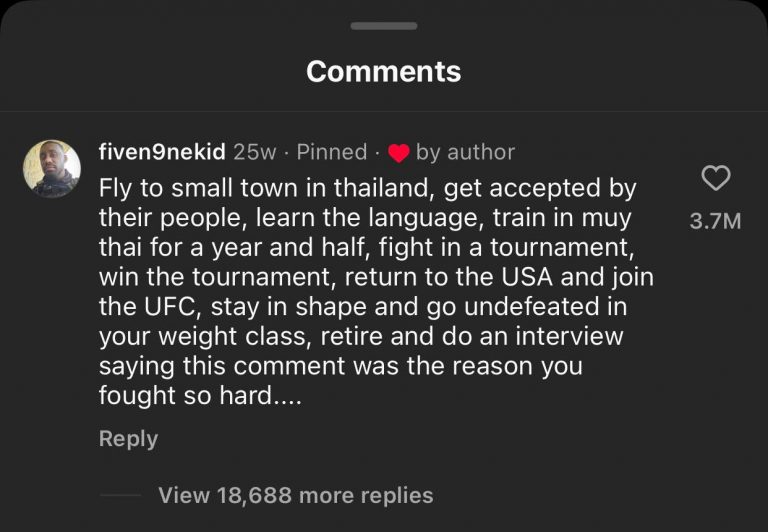Like the comment with the heart outline

tap(716, 180)
